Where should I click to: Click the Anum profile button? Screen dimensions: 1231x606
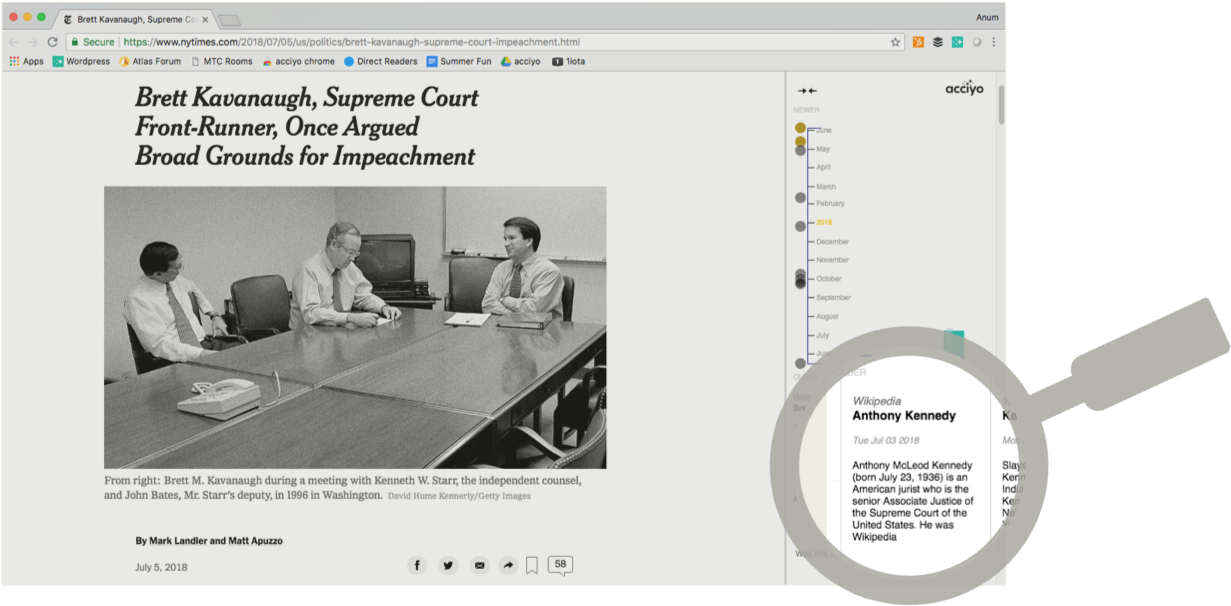[x=987, y=17]
